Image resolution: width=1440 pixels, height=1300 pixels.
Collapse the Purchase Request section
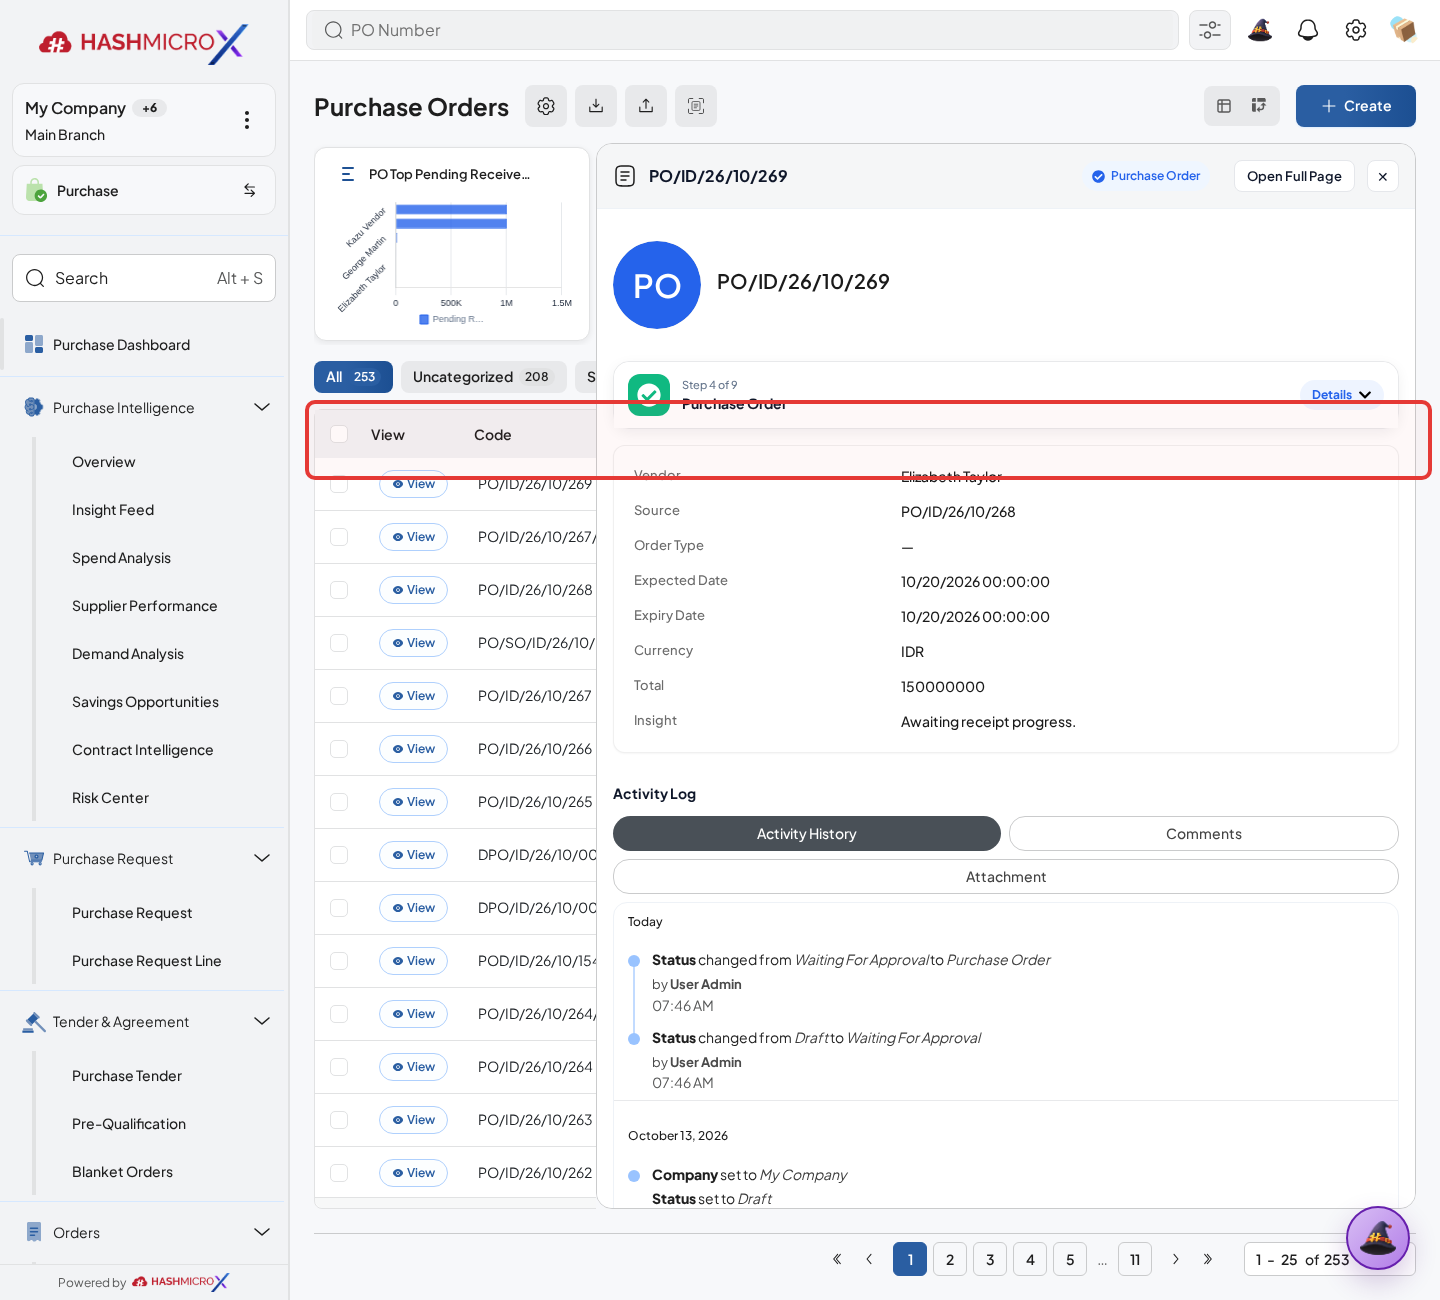[x=262, y=858]
